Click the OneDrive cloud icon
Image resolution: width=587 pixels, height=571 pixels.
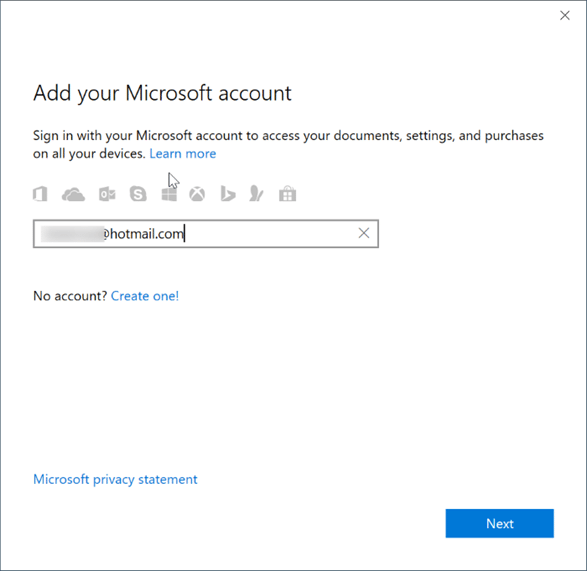click(73, 195)
